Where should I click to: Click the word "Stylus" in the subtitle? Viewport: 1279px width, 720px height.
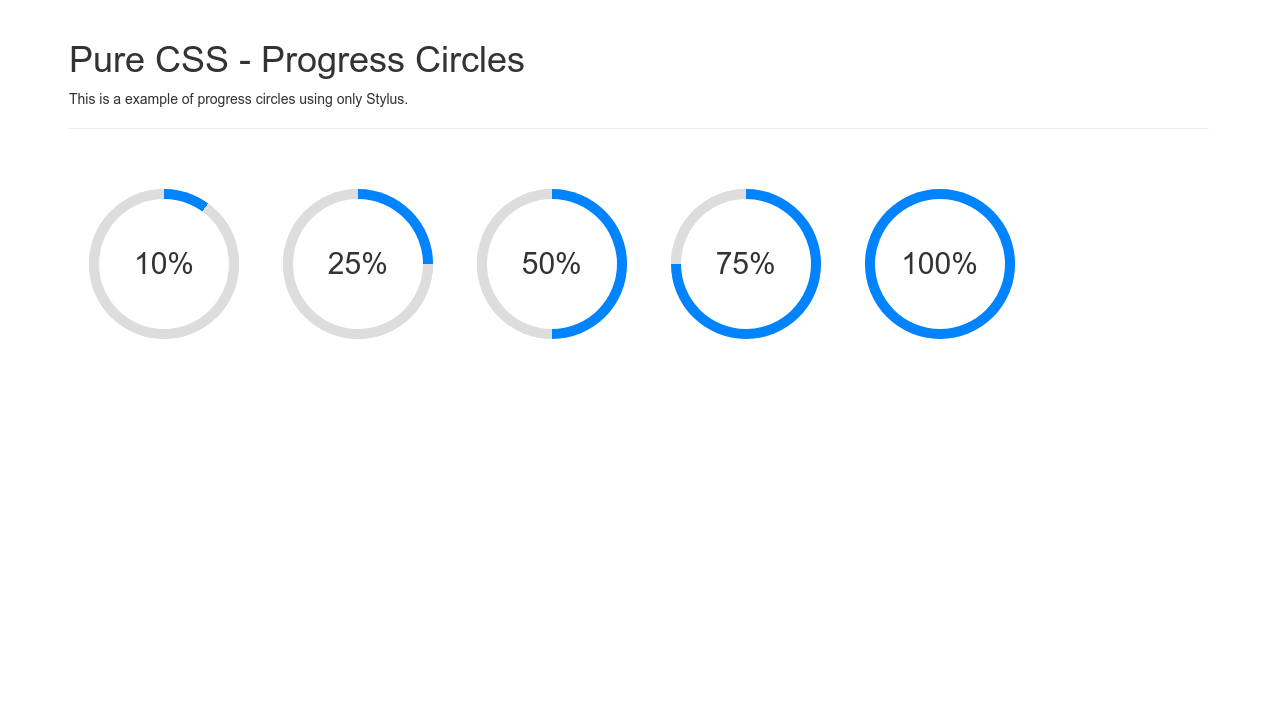[x=385, y=99]
